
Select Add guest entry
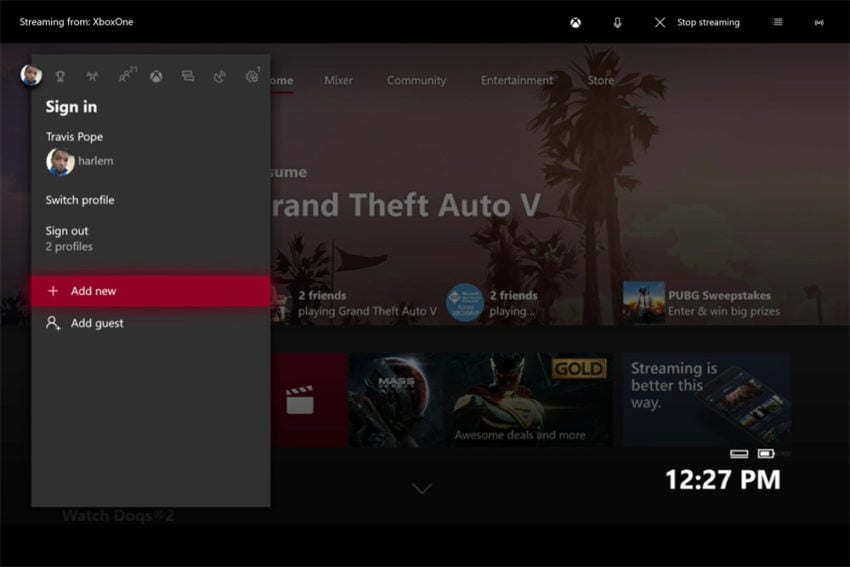coord(151,323)
